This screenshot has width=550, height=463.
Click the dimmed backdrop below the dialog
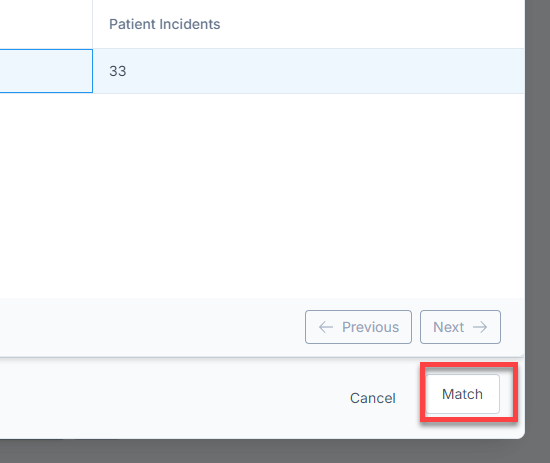[275, 451]
